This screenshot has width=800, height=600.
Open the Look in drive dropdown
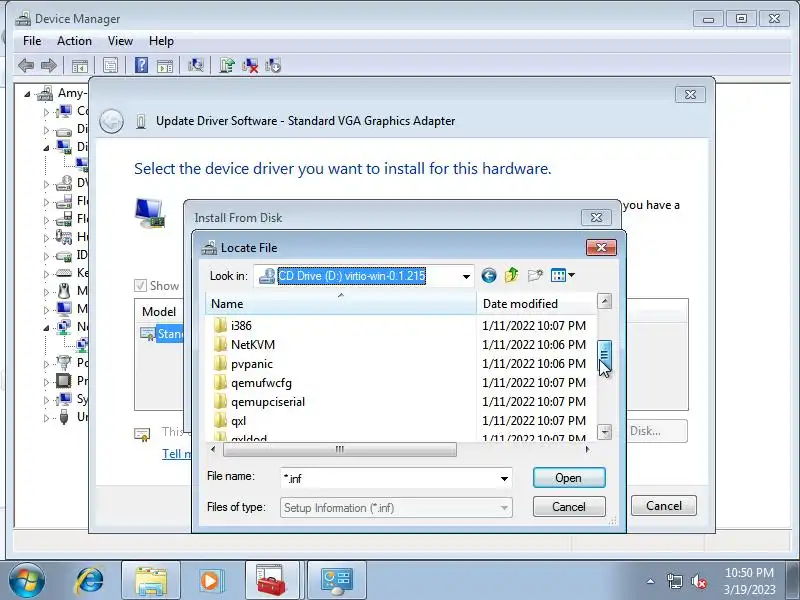coord(466,276)
